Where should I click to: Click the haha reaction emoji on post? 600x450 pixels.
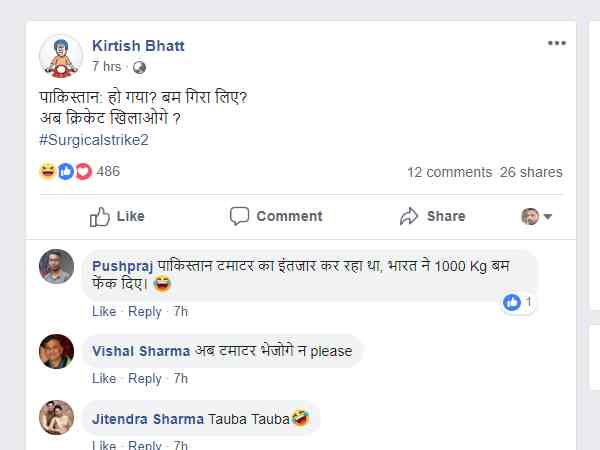pos(46,171)
